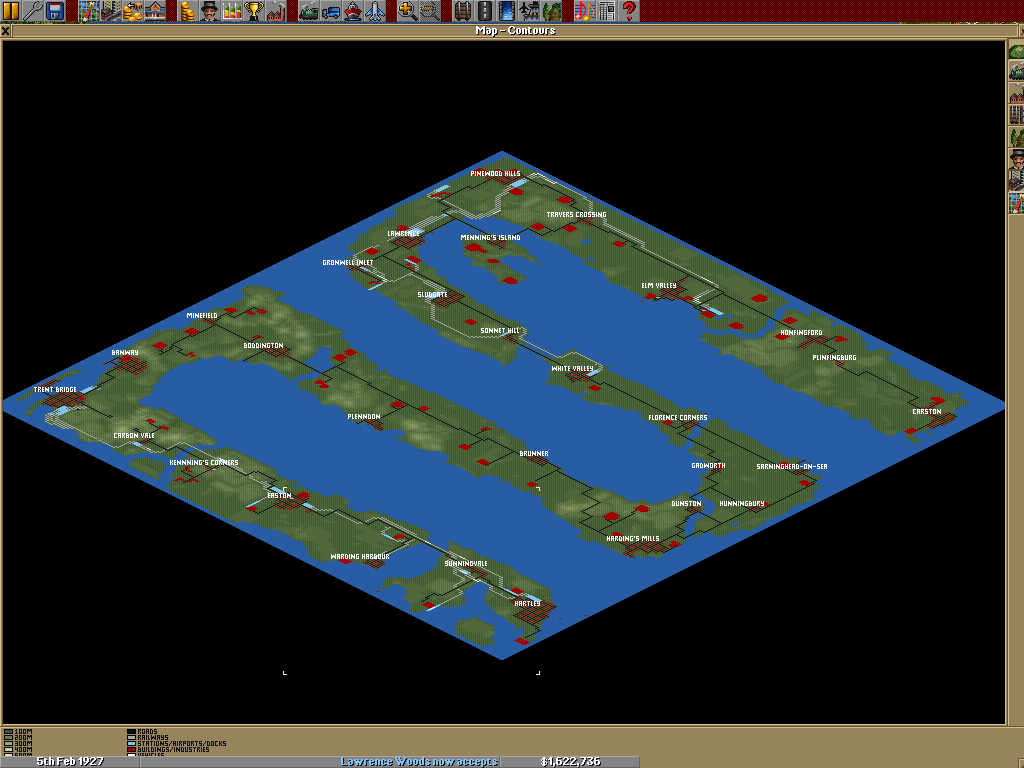1024x768 pixels.
Task: Click the Harding's Mills town label
Action: [x=633, y=539]
